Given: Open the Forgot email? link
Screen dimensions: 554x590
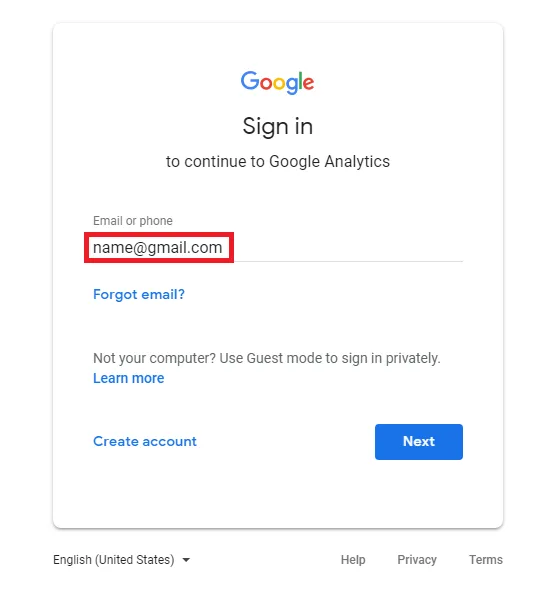Looking at the screenshot, I should coord(139,294).
